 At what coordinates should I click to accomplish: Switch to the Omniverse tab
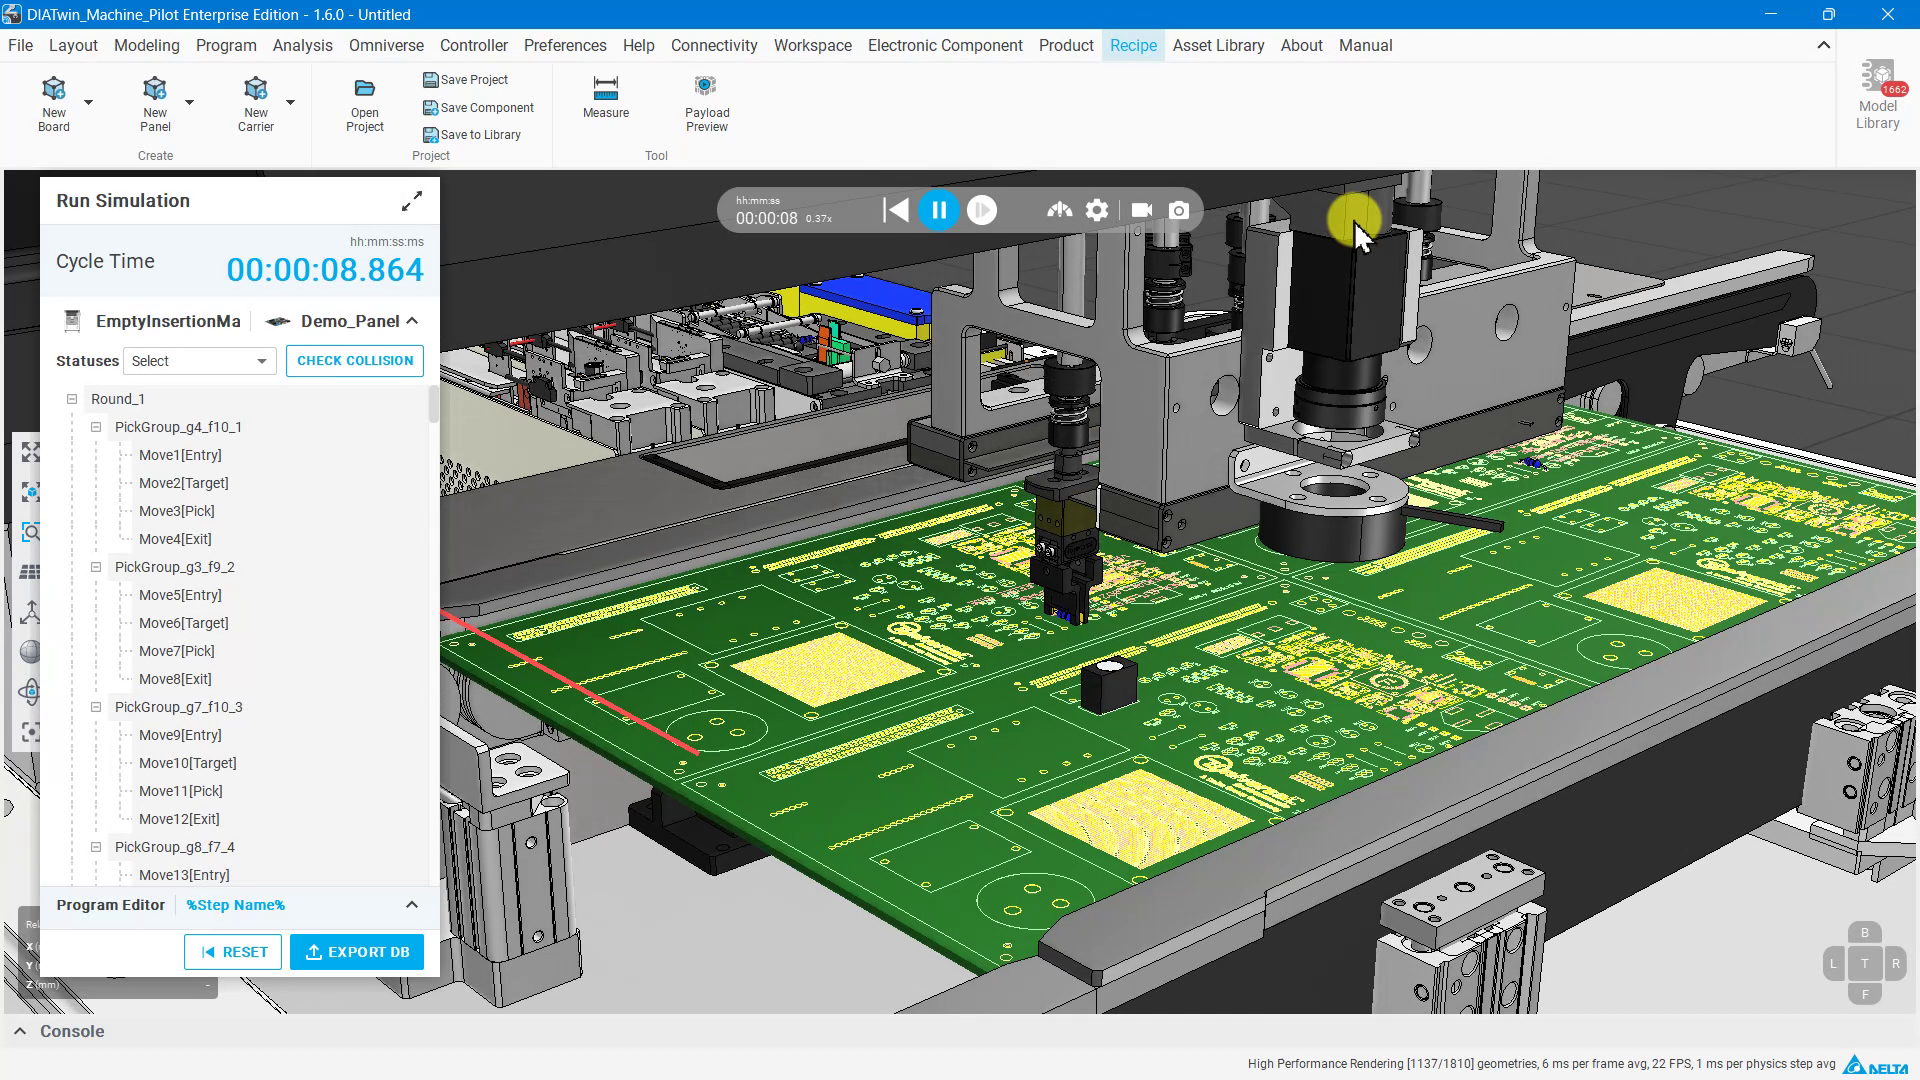coord(386,46)
